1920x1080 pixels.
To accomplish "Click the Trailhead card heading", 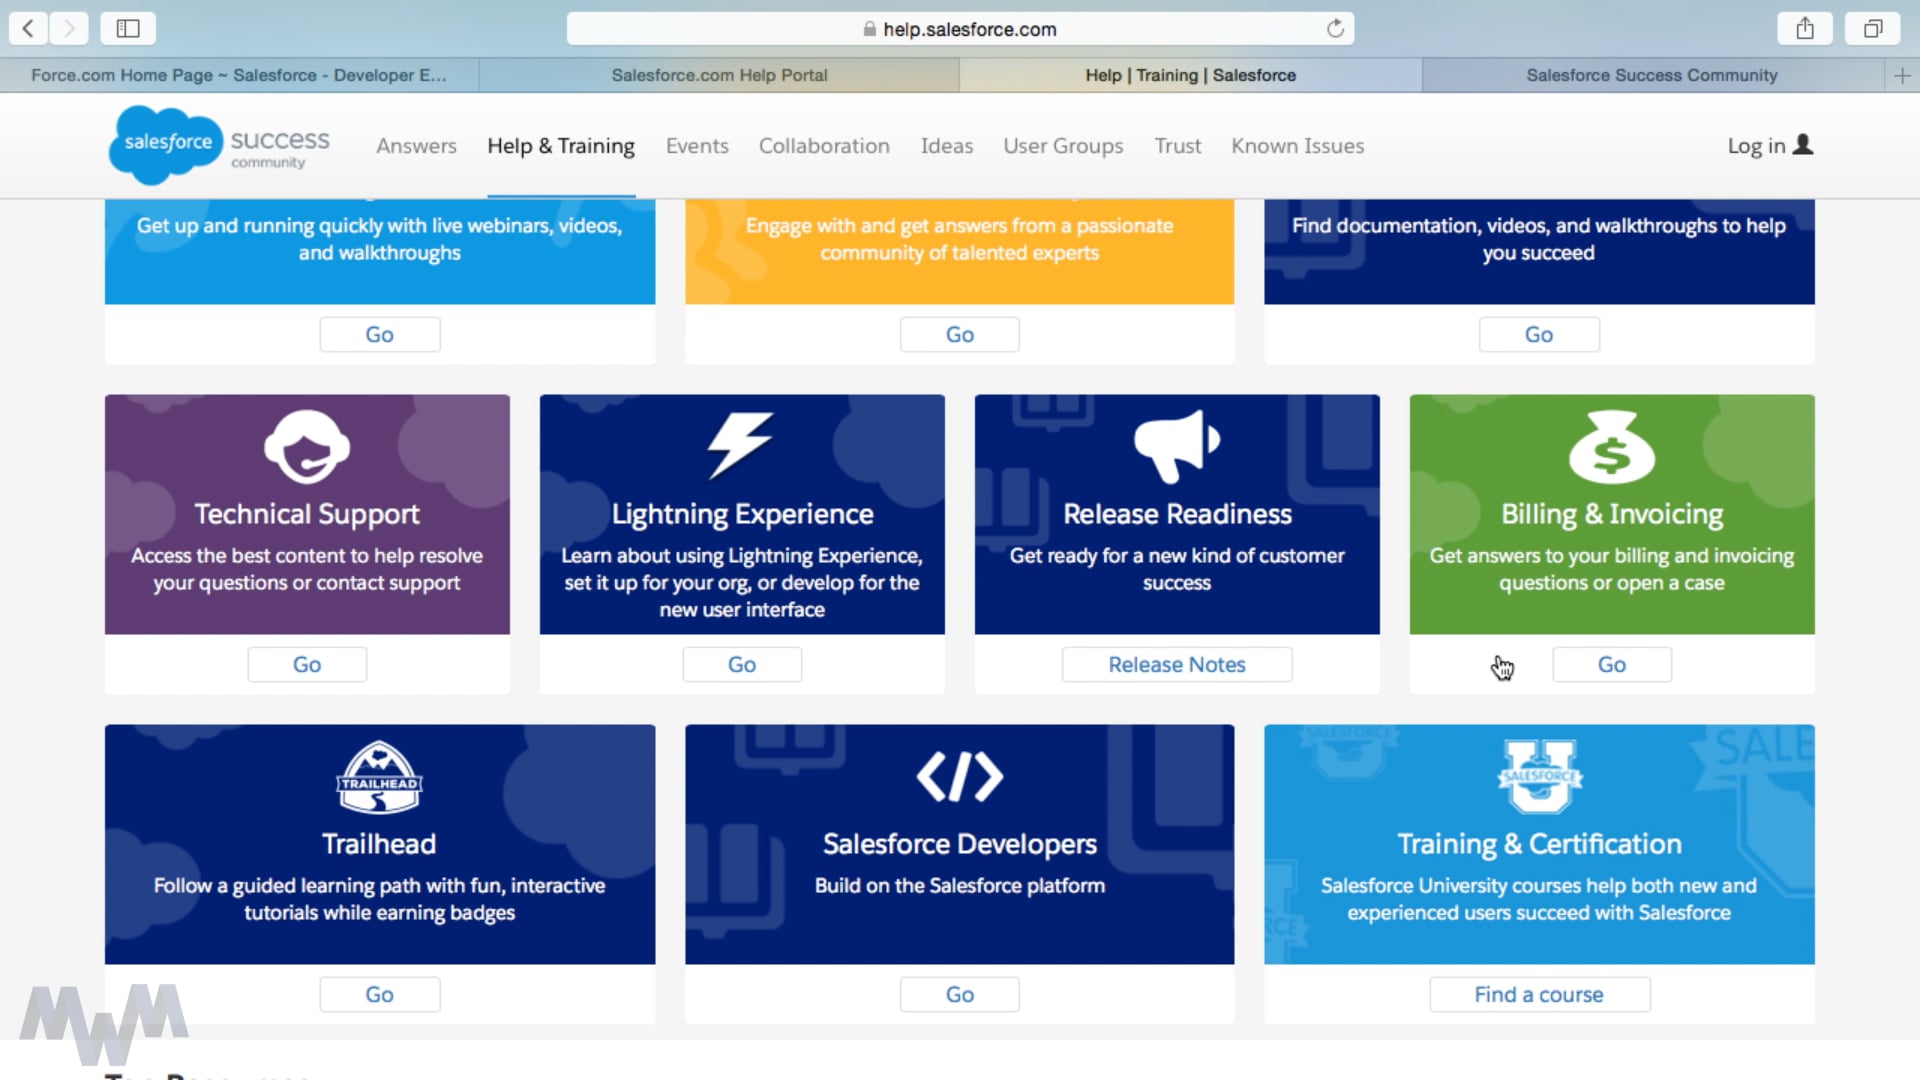I will (379, 844).
